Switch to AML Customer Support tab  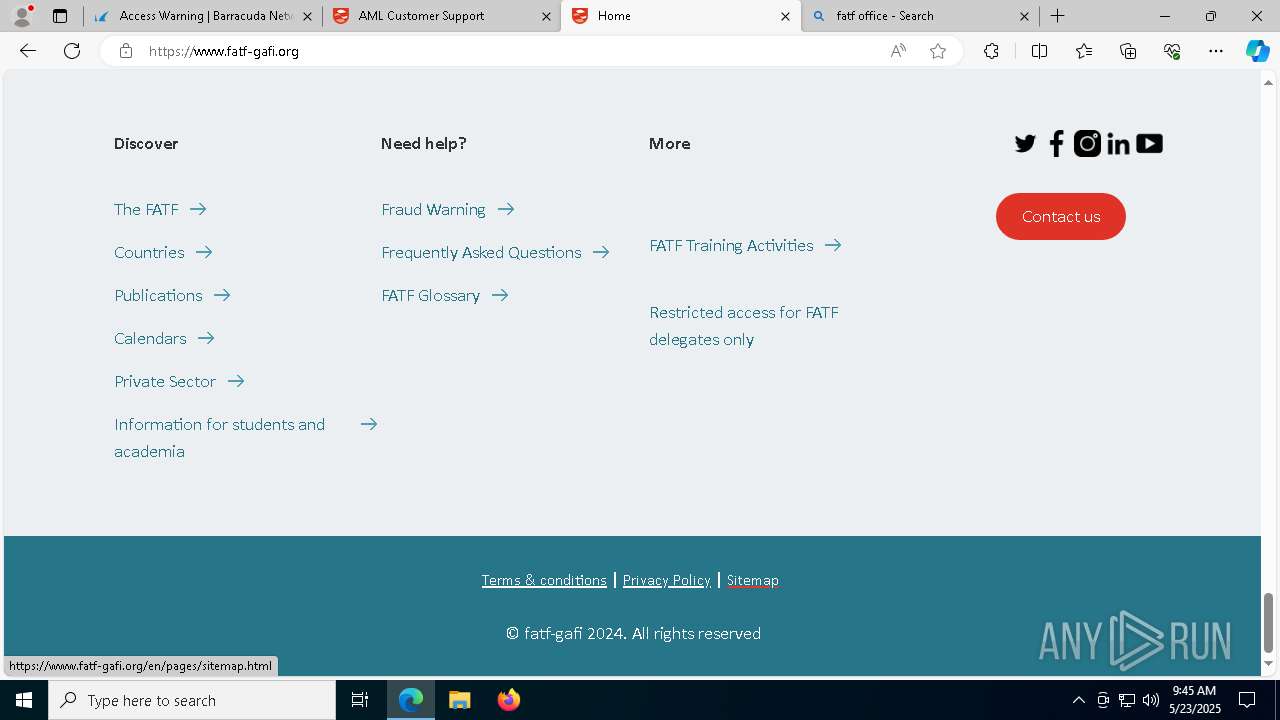[441, 16]
